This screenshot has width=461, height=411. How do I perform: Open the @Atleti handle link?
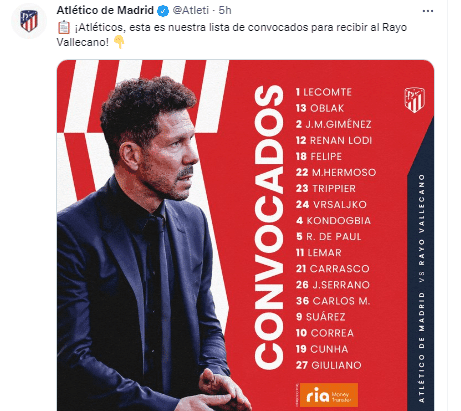click(x=191, y=11)
